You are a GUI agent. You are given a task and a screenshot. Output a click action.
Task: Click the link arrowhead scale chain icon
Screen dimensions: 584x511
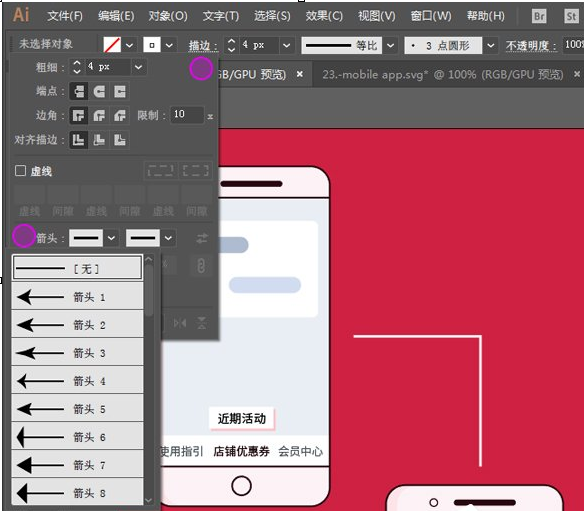tap(201, 266)
